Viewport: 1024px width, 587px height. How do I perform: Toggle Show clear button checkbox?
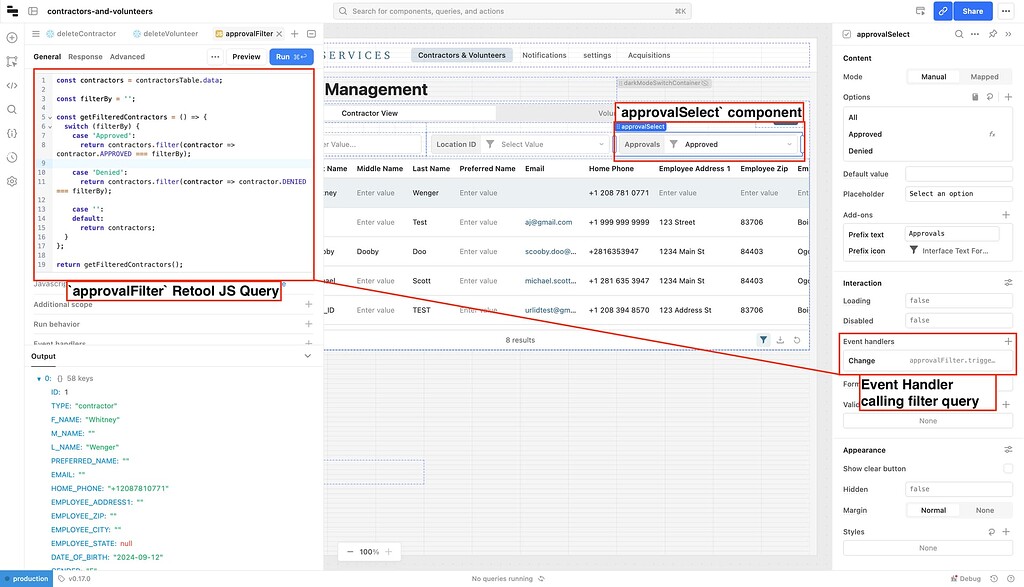click(1008, 468)
